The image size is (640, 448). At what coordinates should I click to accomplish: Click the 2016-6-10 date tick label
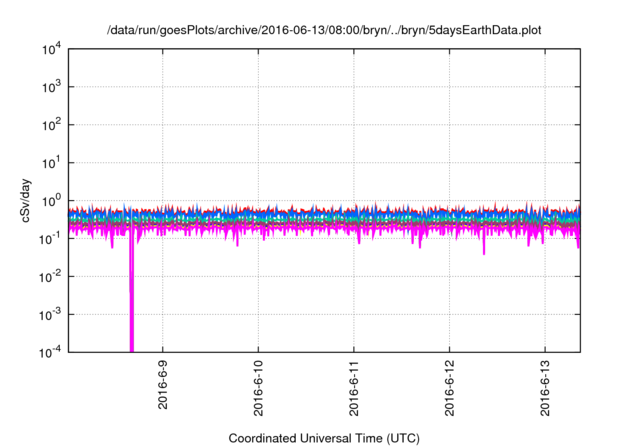pyautogui.click(x=258, y=388)
